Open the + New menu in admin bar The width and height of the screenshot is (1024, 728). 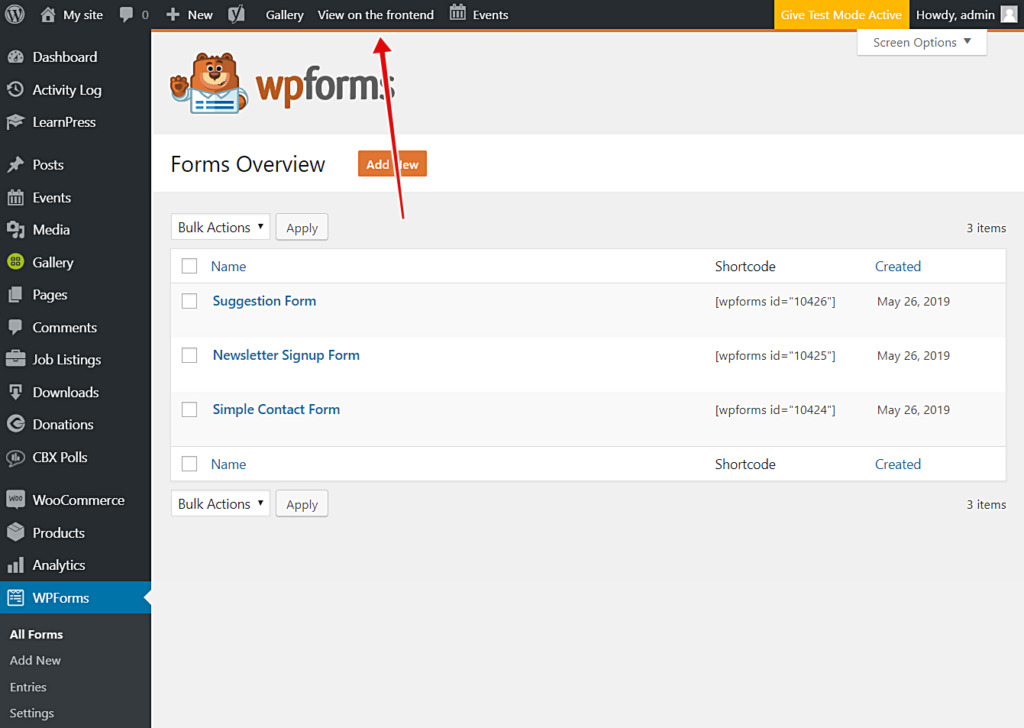click(x=188, y=14)
